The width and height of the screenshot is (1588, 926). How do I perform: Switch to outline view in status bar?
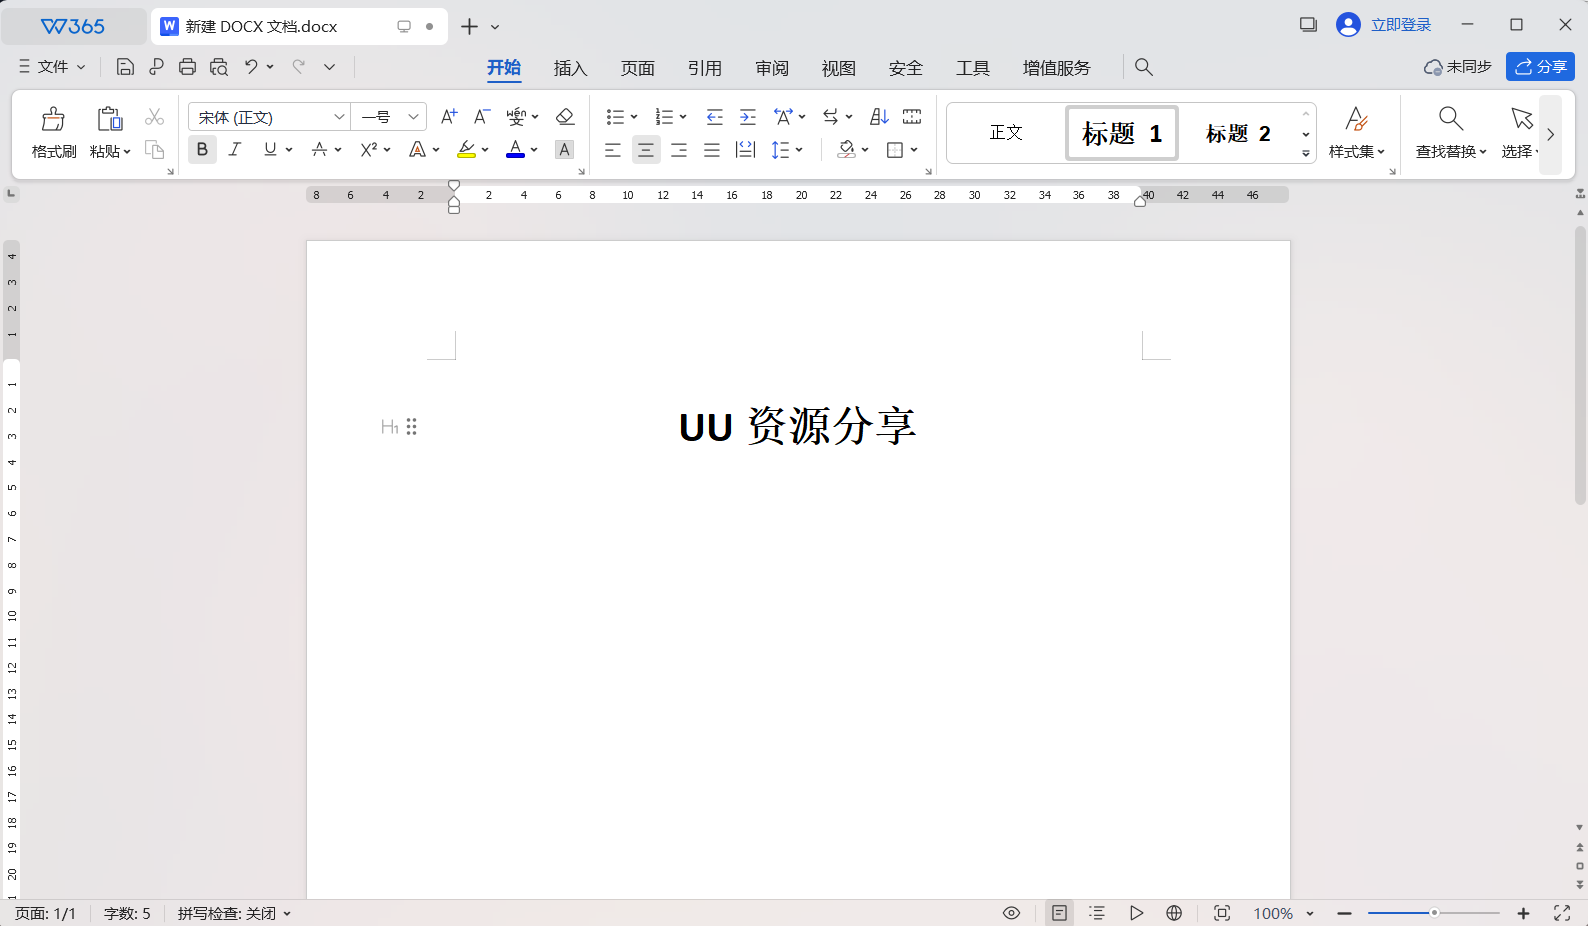pyautogui.click(x=1097, y=913)
